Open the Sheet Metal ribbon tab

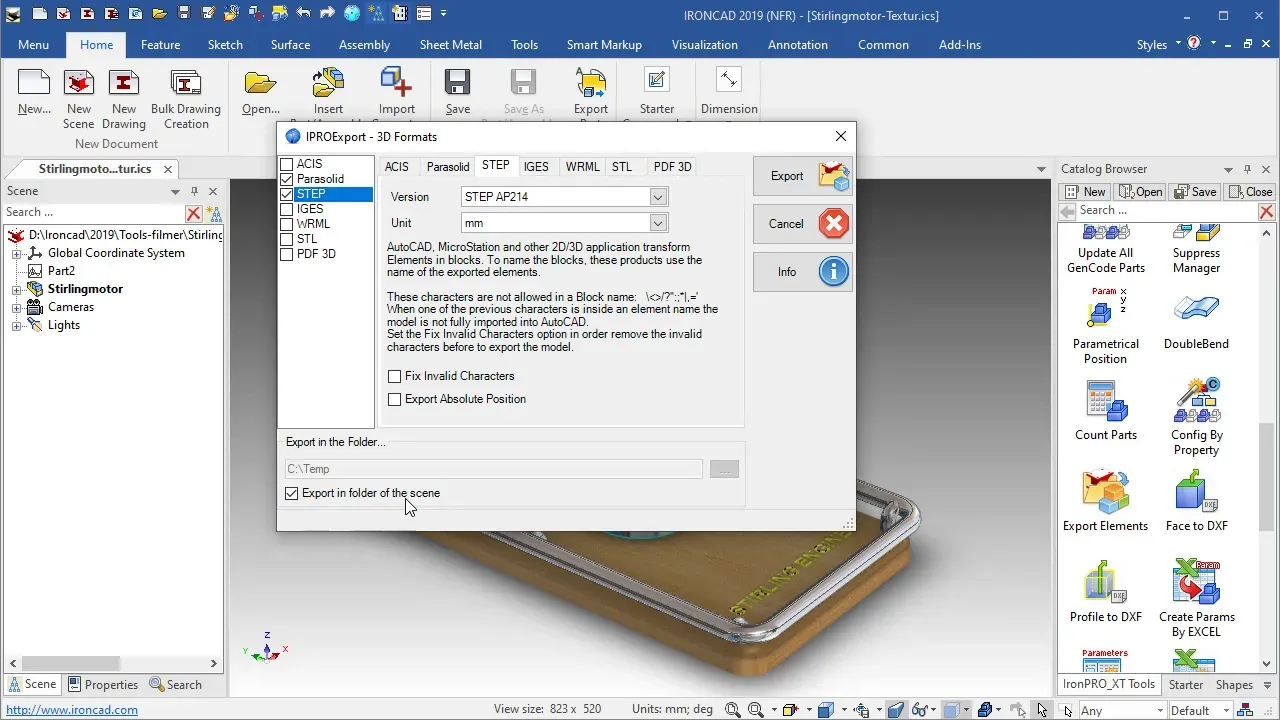450,45
